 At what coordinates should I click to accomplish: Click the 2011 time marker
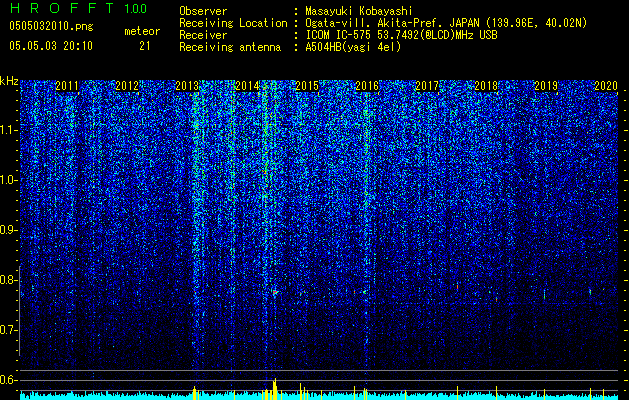click(x=67, y=85)
